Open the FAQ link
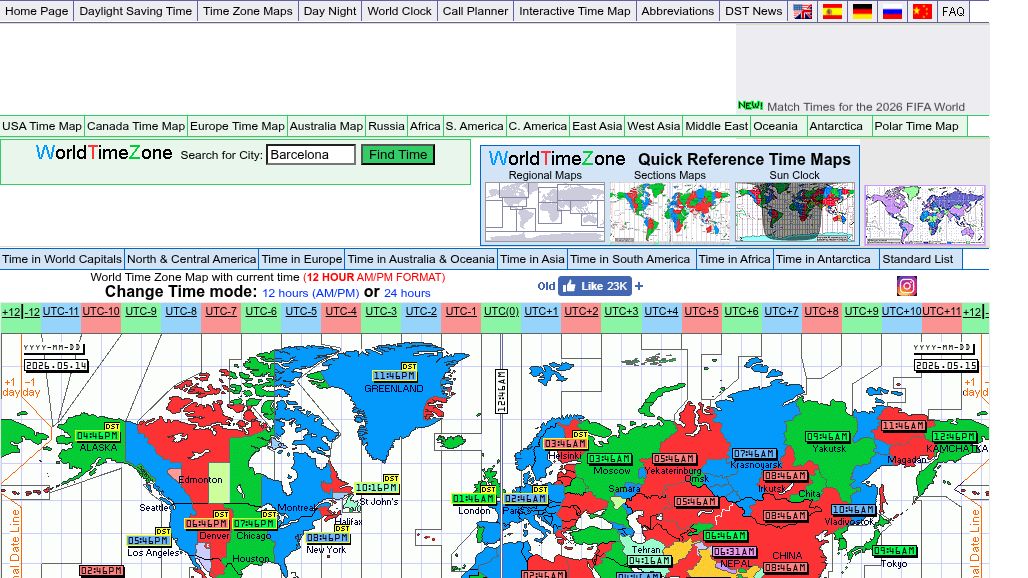This screenshot has height=578, width=1028. click(x=953, y=11)
